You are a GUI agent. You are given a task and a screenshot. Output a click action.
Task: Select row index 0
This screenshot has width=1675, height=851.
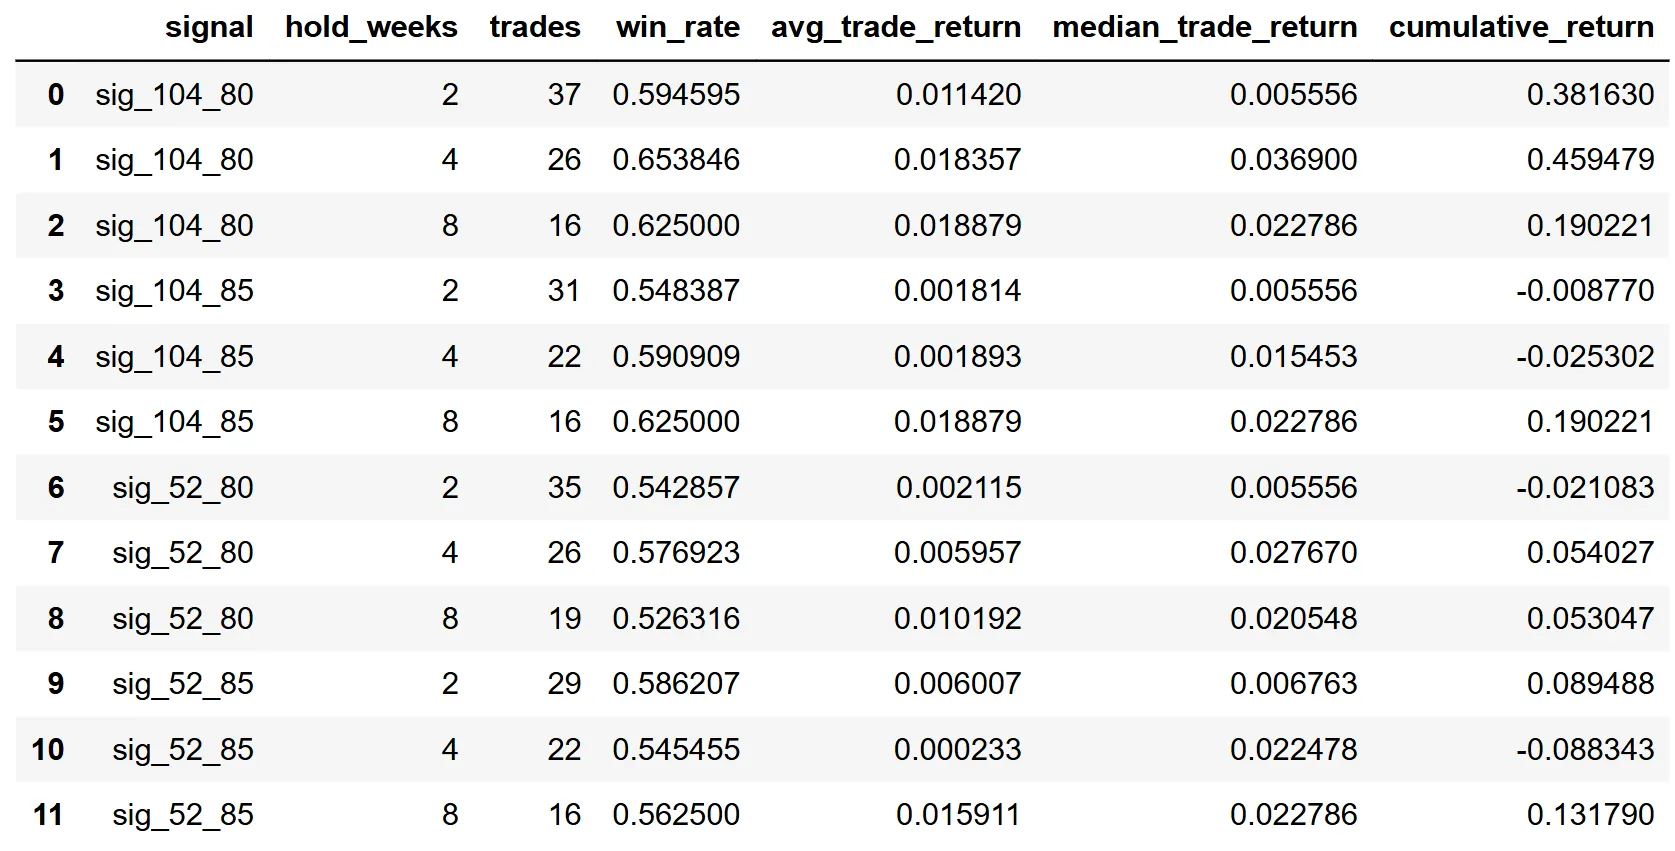click(56, 95)
